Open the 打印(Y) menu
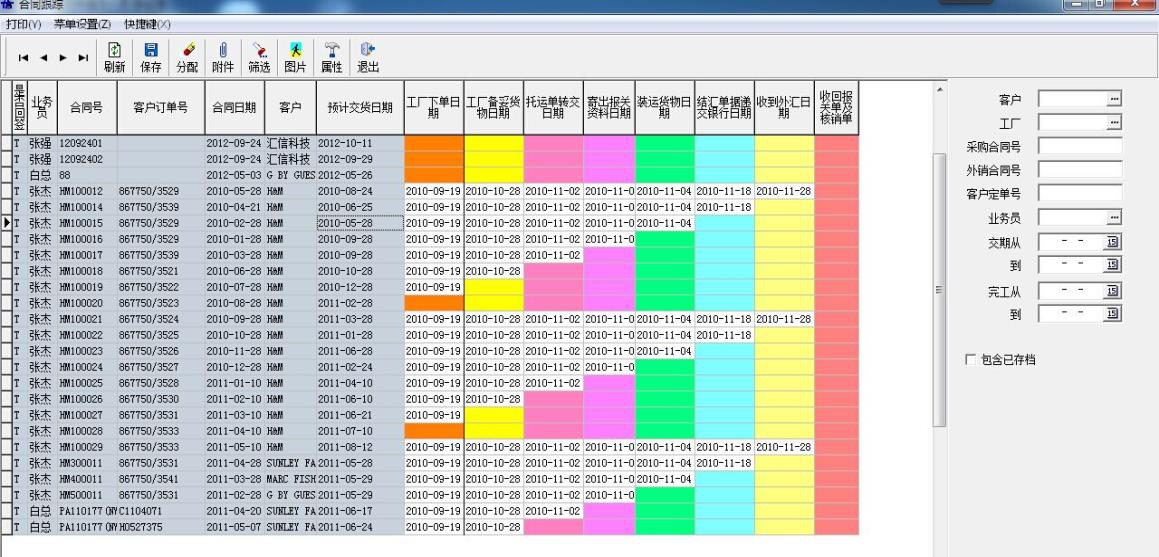Screen dimensions: 1159x557 [x=24, y=24]
